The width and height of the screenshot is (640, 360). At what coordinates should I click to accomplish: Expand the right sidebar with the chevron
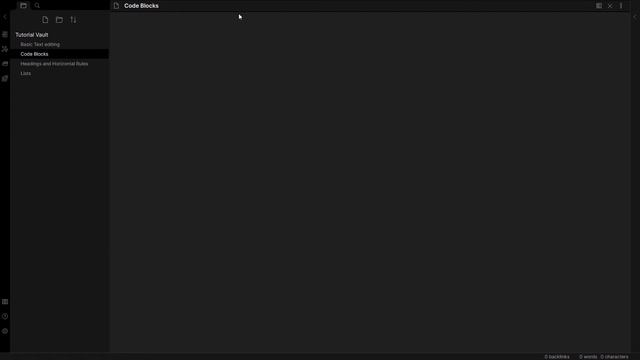pos(635,17)
